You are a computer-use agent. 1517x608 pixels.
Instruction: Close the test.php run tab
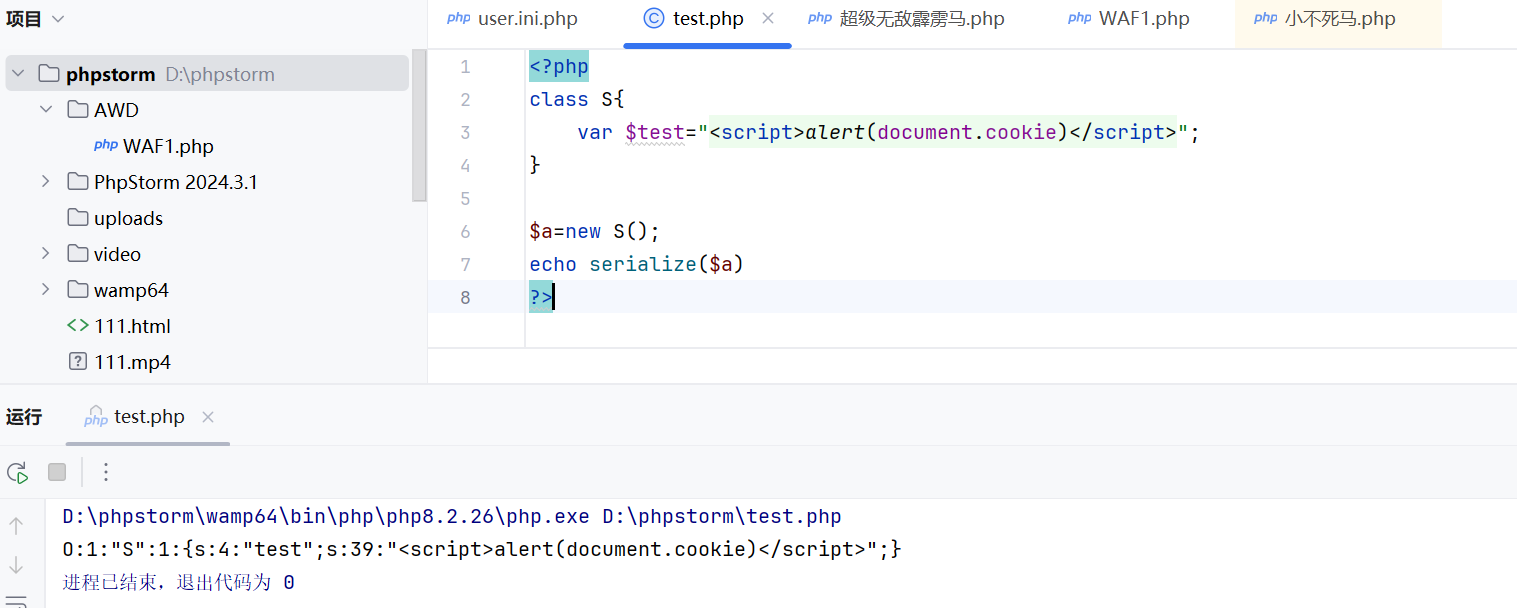[208, 417]
